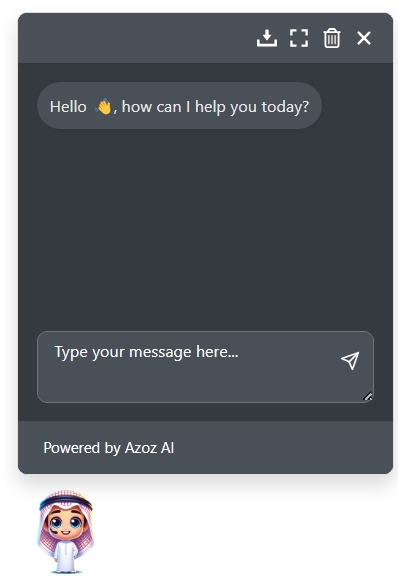
Task: Click the blank footer area beside the branding
Action: tap(283, 448)
